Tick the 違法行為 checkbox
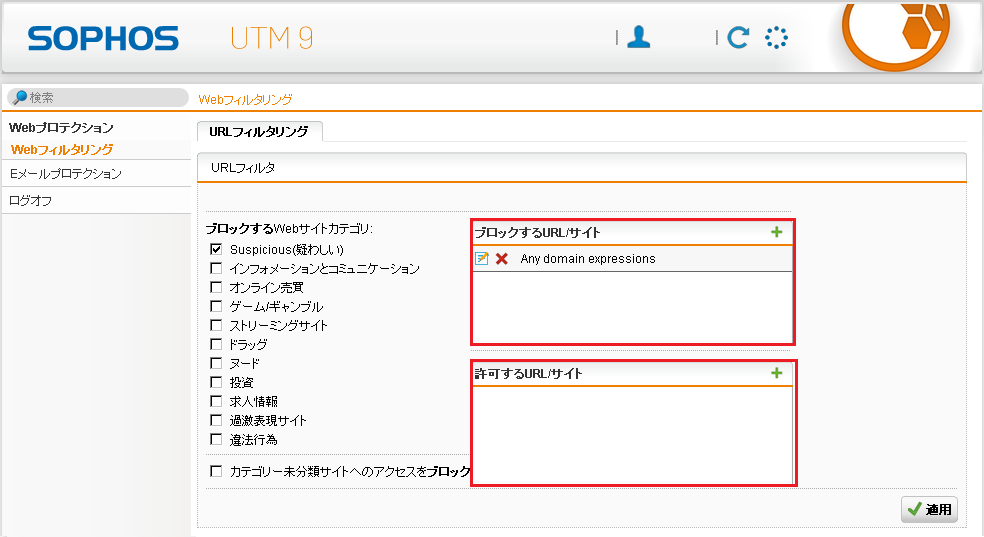 click(216, 439)
